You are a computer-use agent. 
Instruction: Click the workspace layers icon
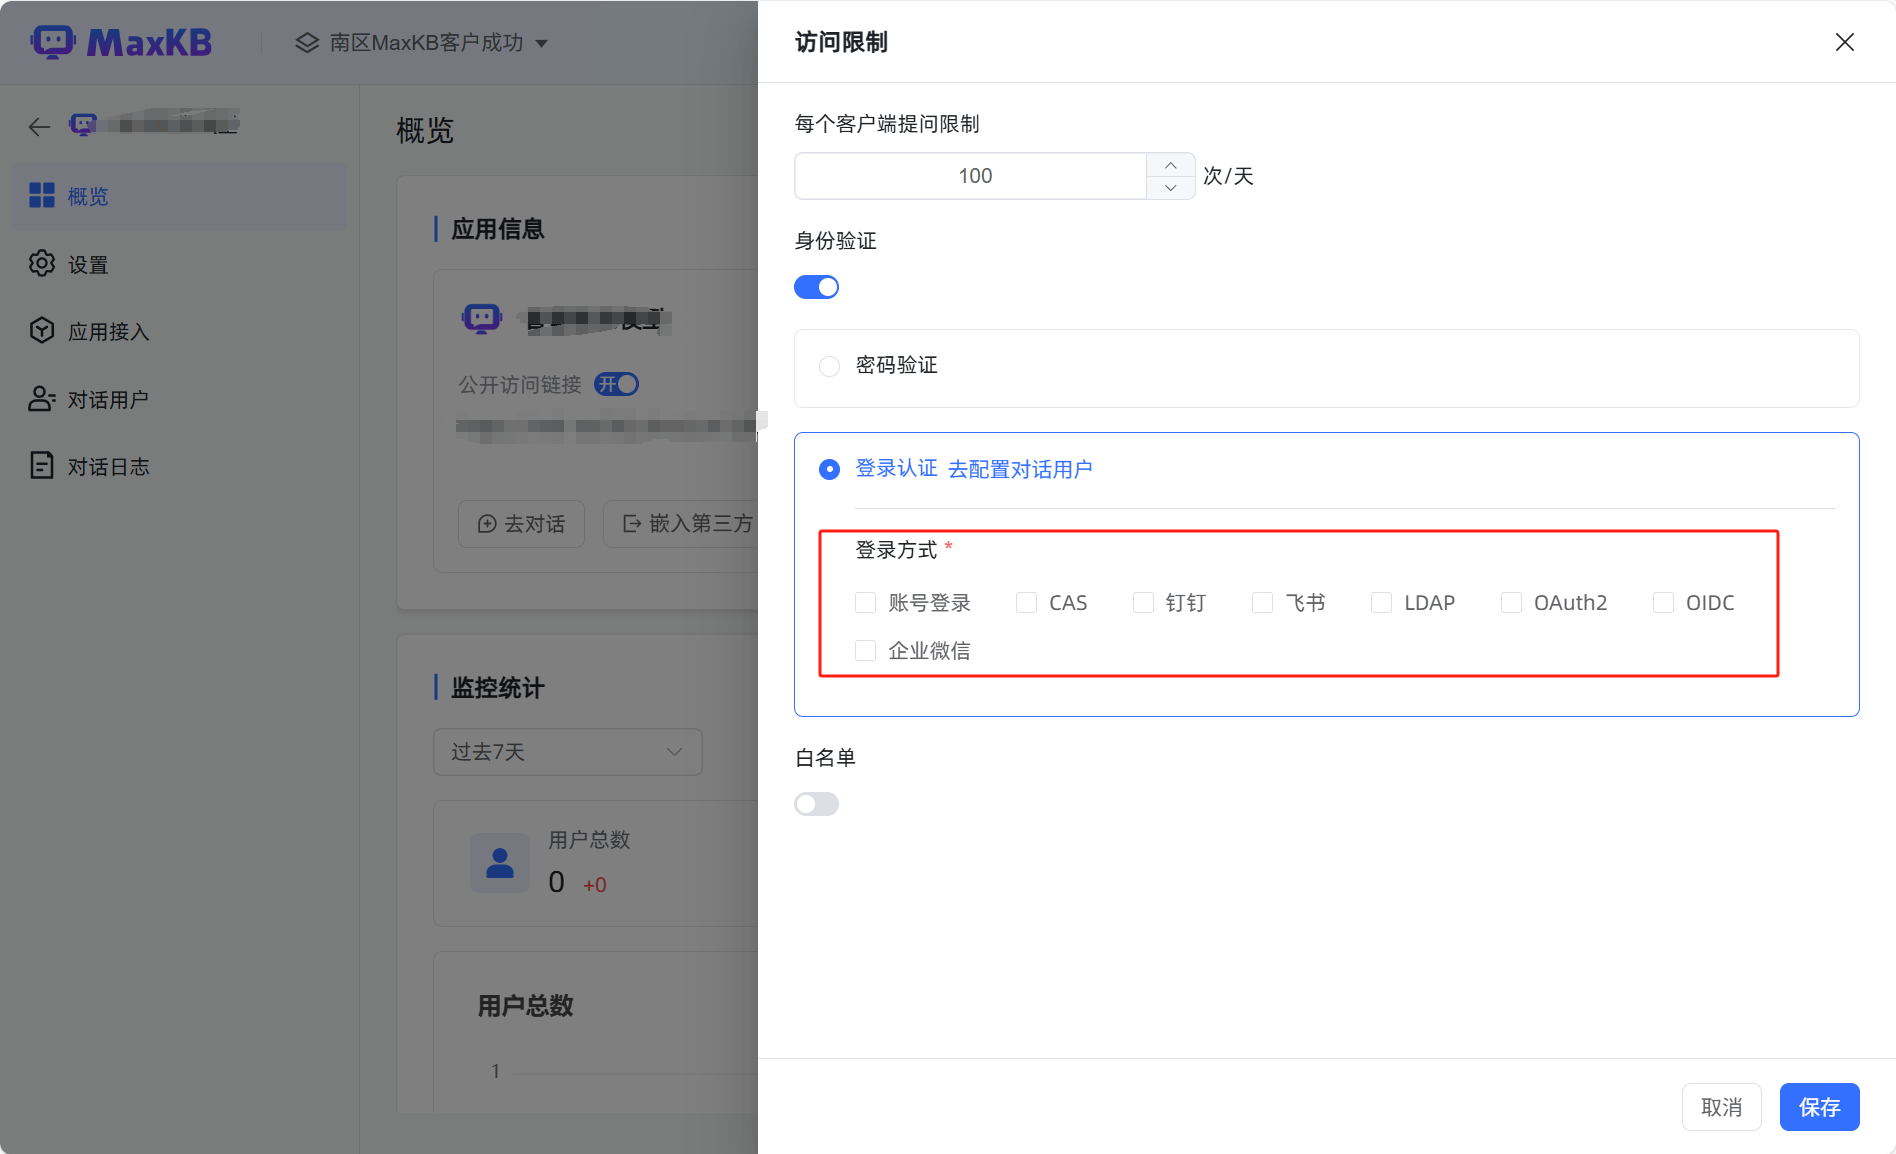(x=307, y=42)
